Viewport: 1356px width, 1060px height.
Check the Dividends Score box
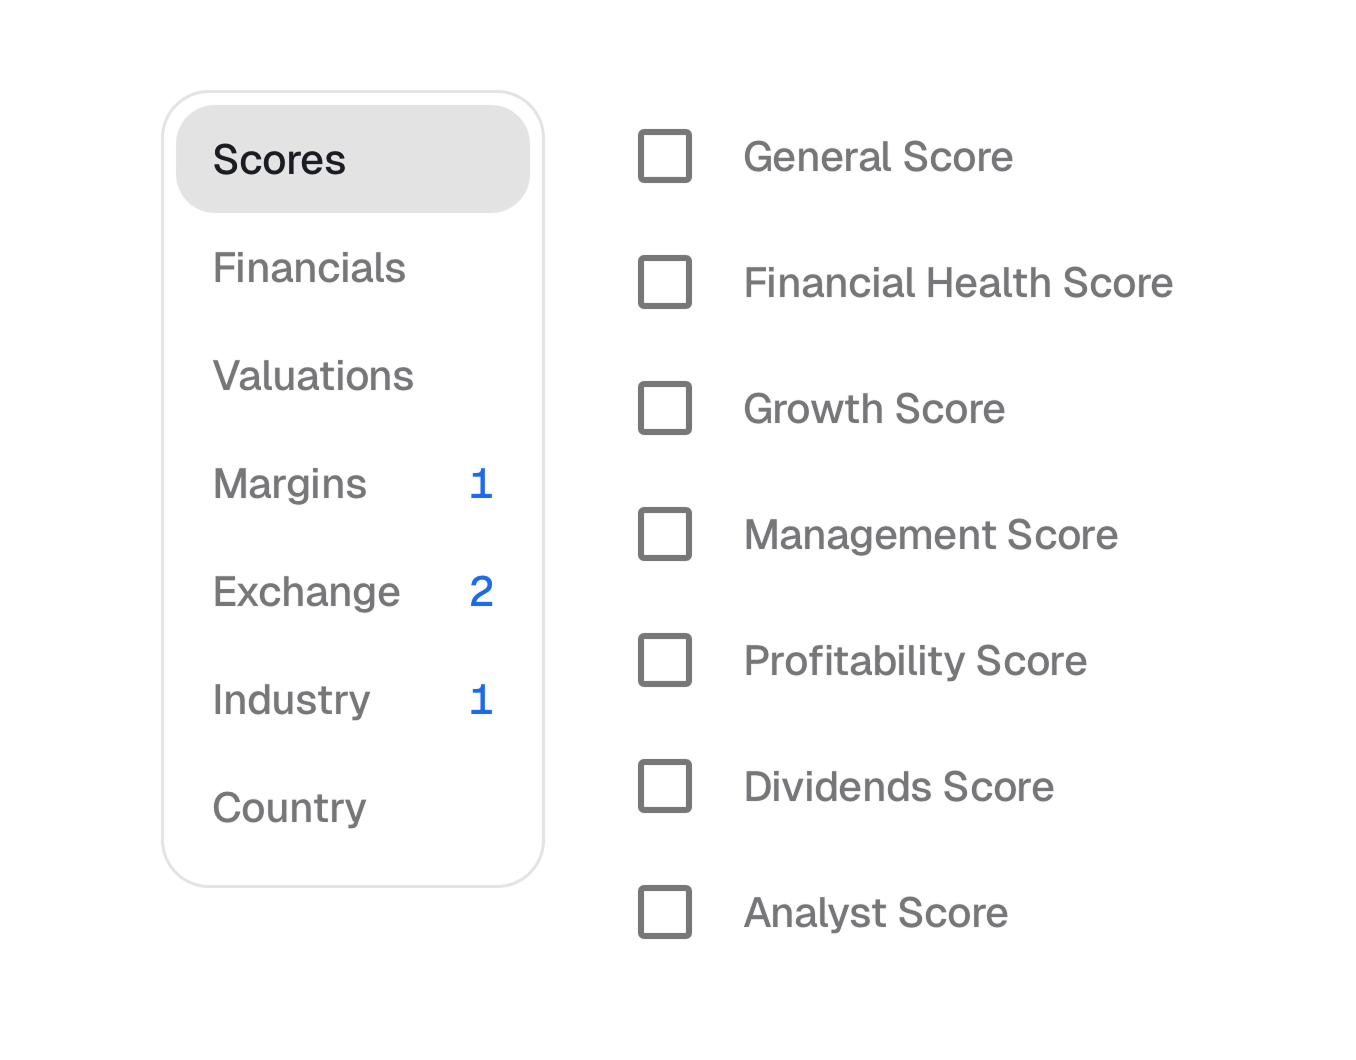[x=665, y=786]
